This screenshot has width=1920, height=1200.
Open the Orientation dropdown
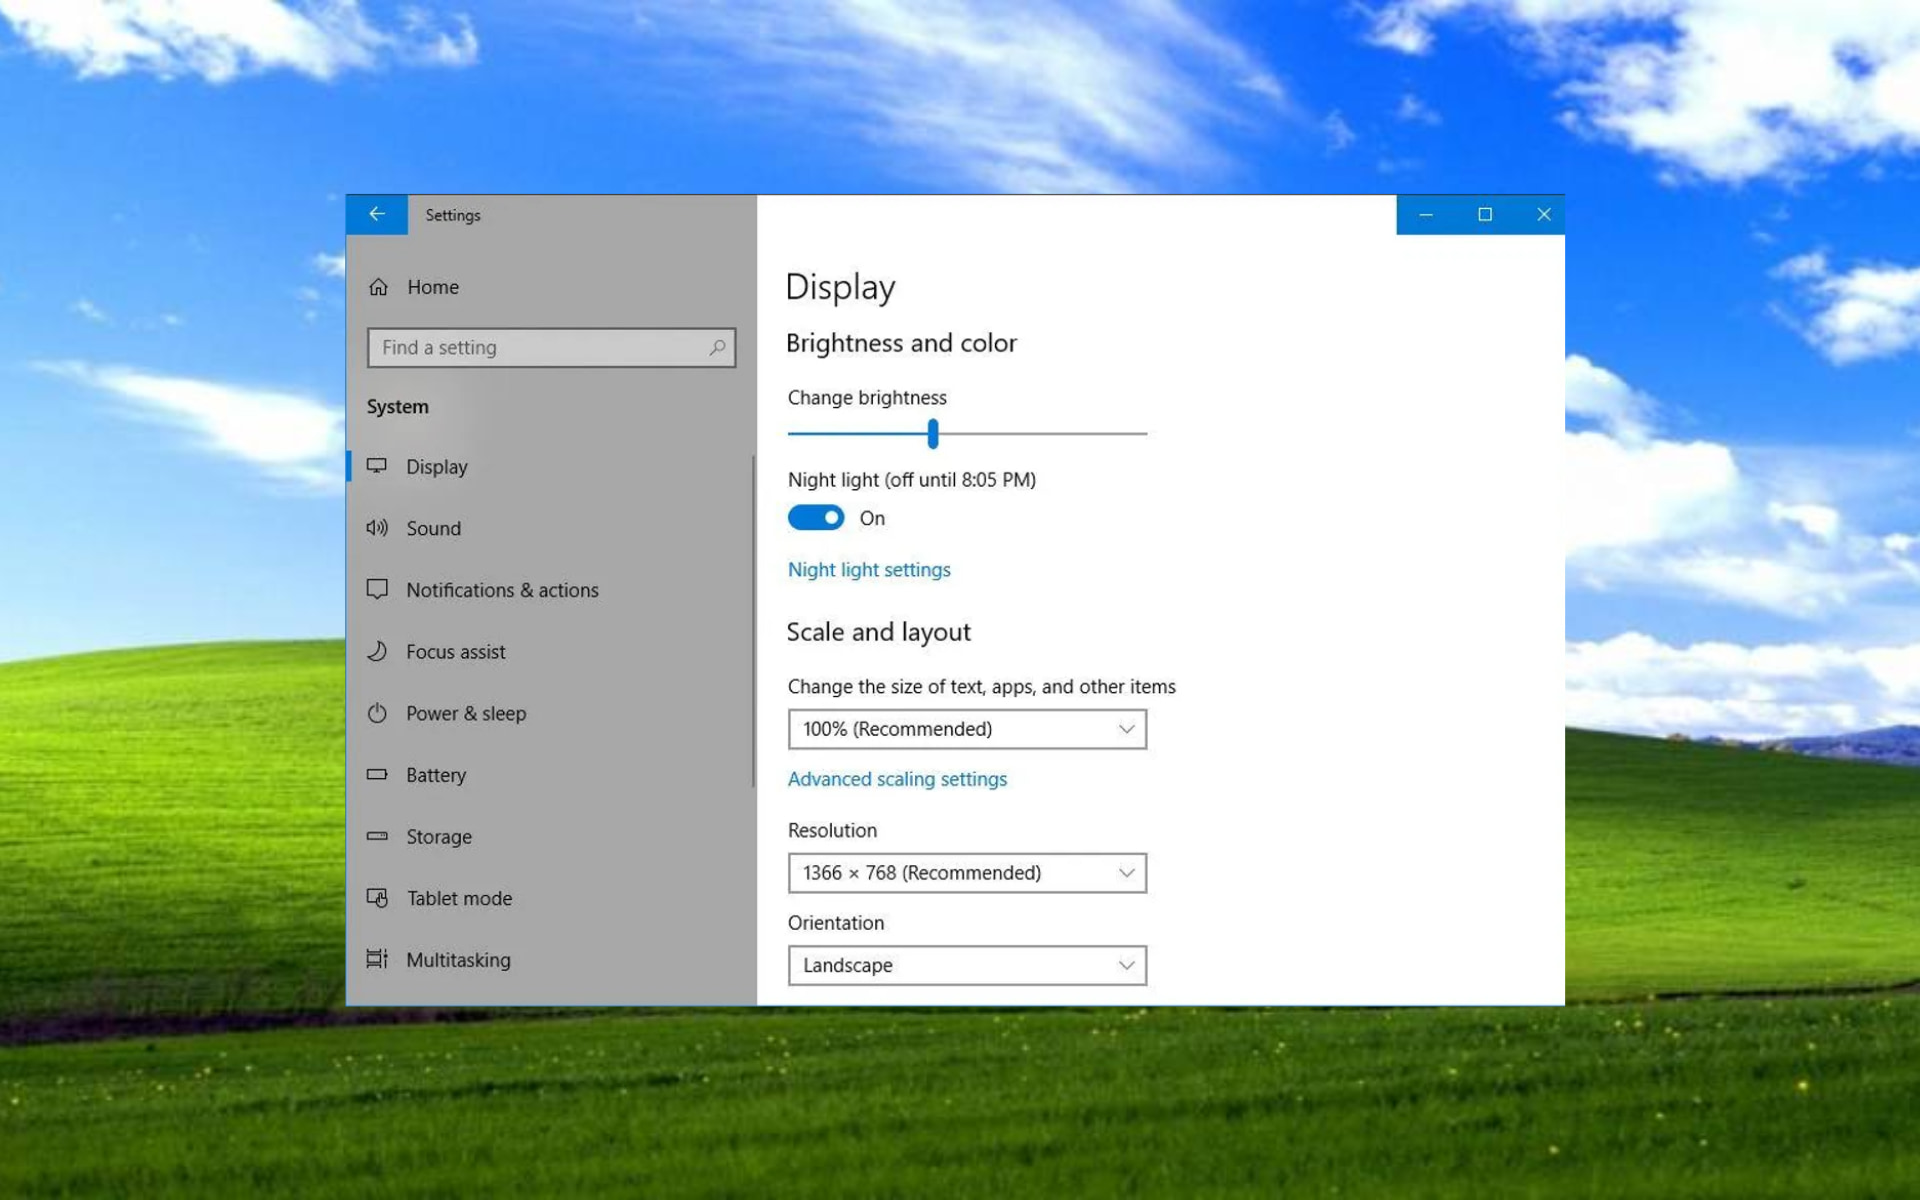967,965
